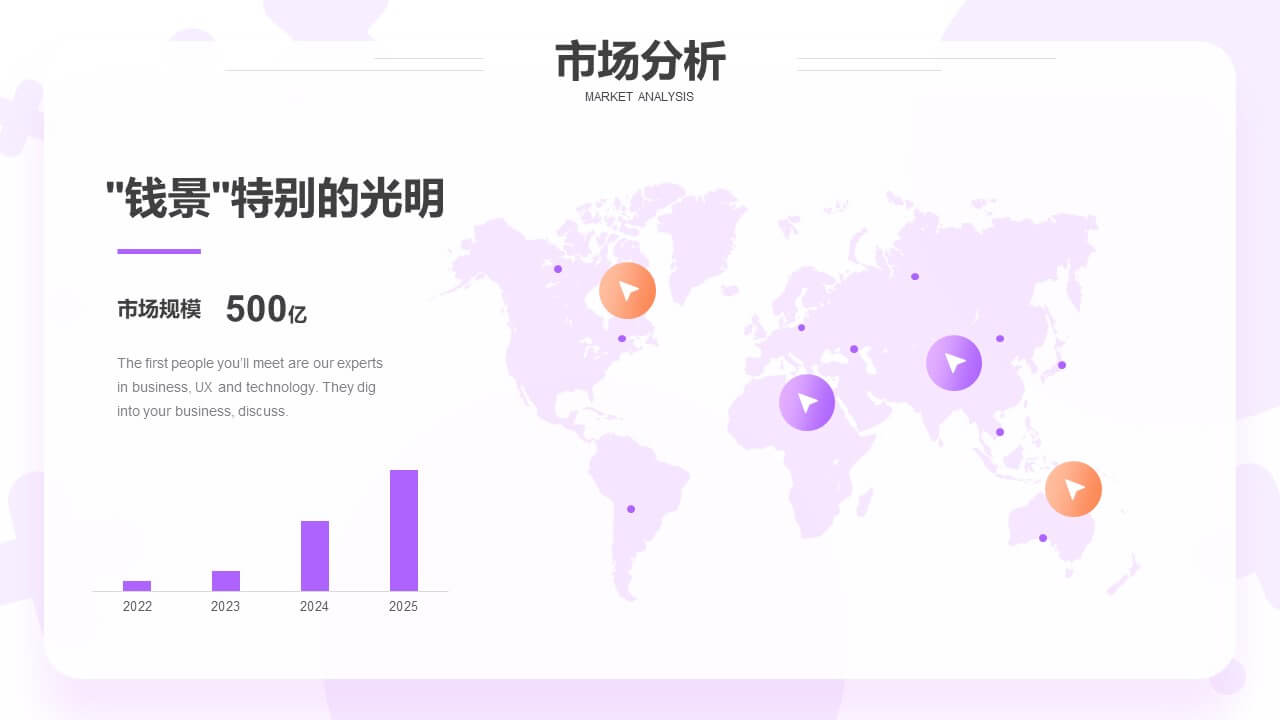This screenshot has height=720, width=1280.
Task: Click the purple accent bar under the heading
Action: 159,251
